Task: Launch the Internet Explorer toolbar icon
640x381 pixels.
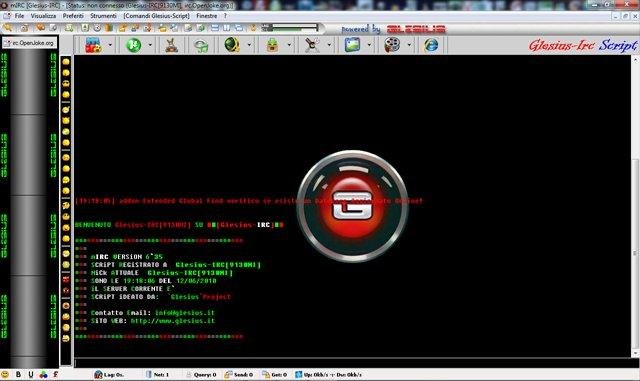Action: [431, 45]
